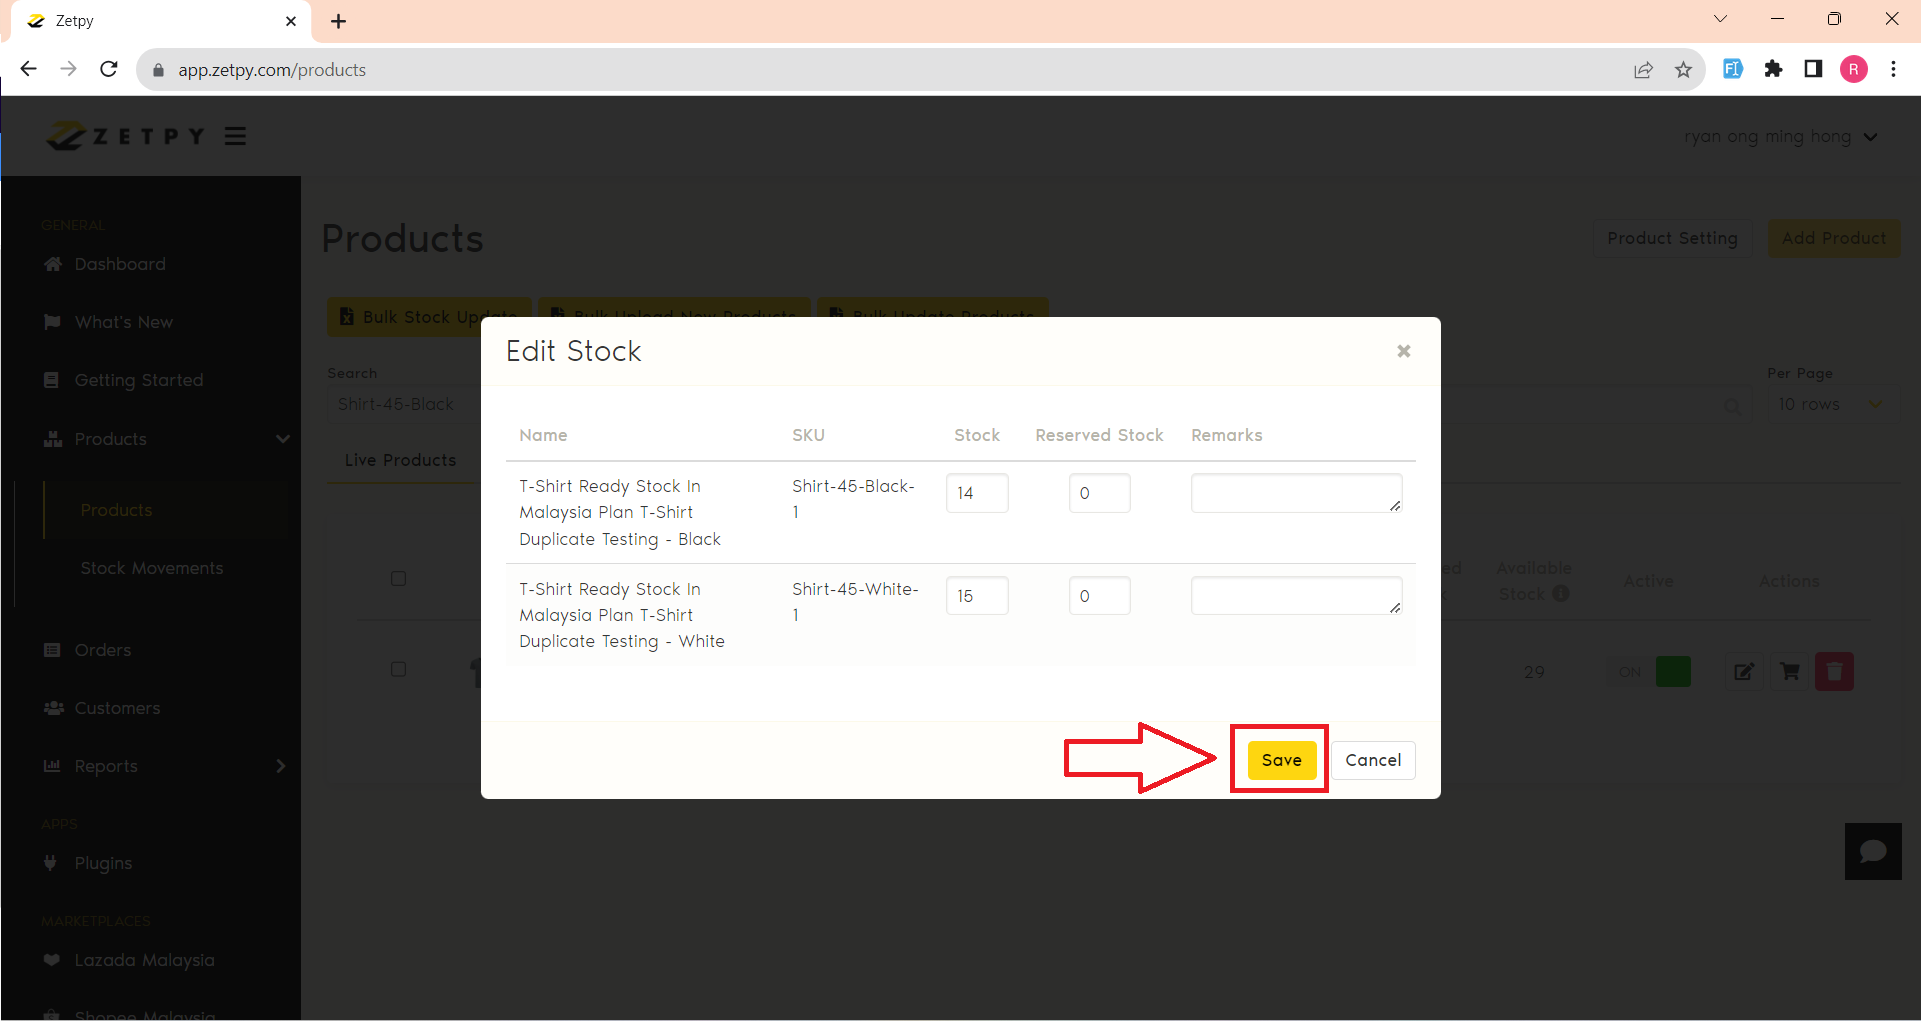The width and height of the screenshot is (1921, 1021).
Task: Click the lock site info icon
Action: [x=158, y=70]
